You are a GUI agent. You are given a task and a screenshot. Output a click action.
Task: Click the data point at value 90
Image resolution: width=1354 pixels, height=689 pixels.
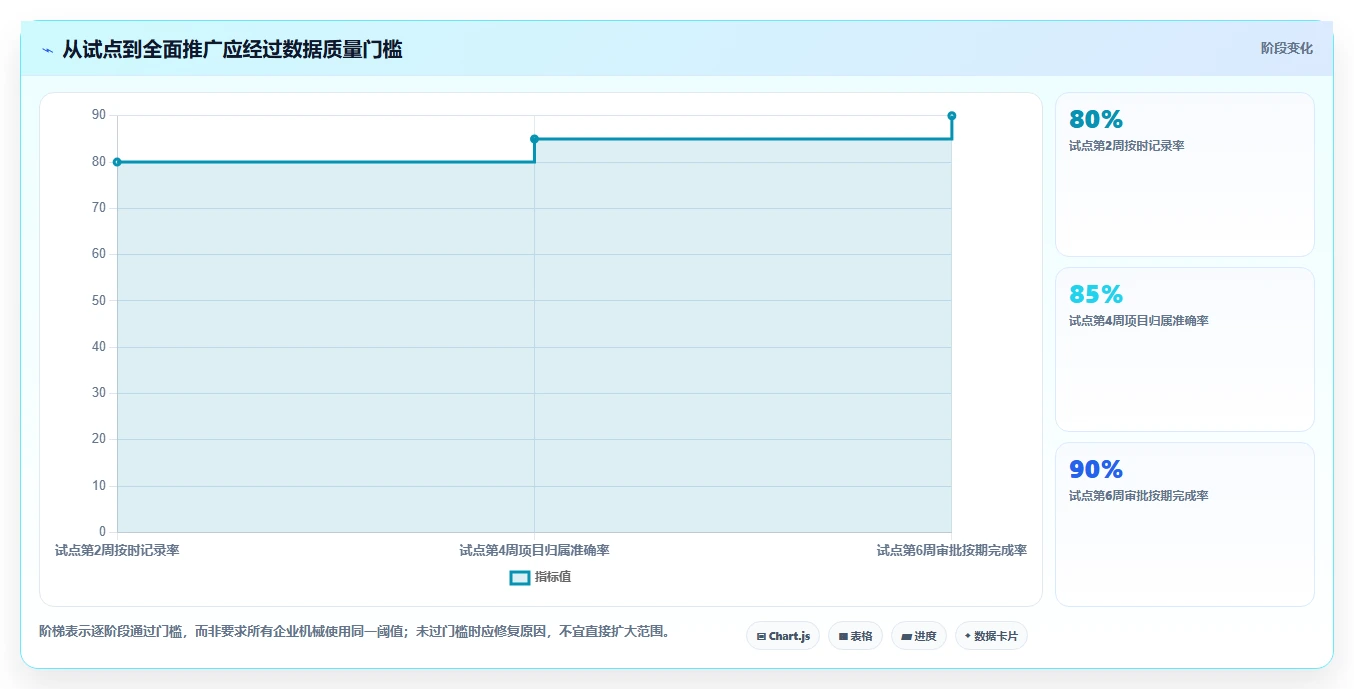(x=951, y=116)
